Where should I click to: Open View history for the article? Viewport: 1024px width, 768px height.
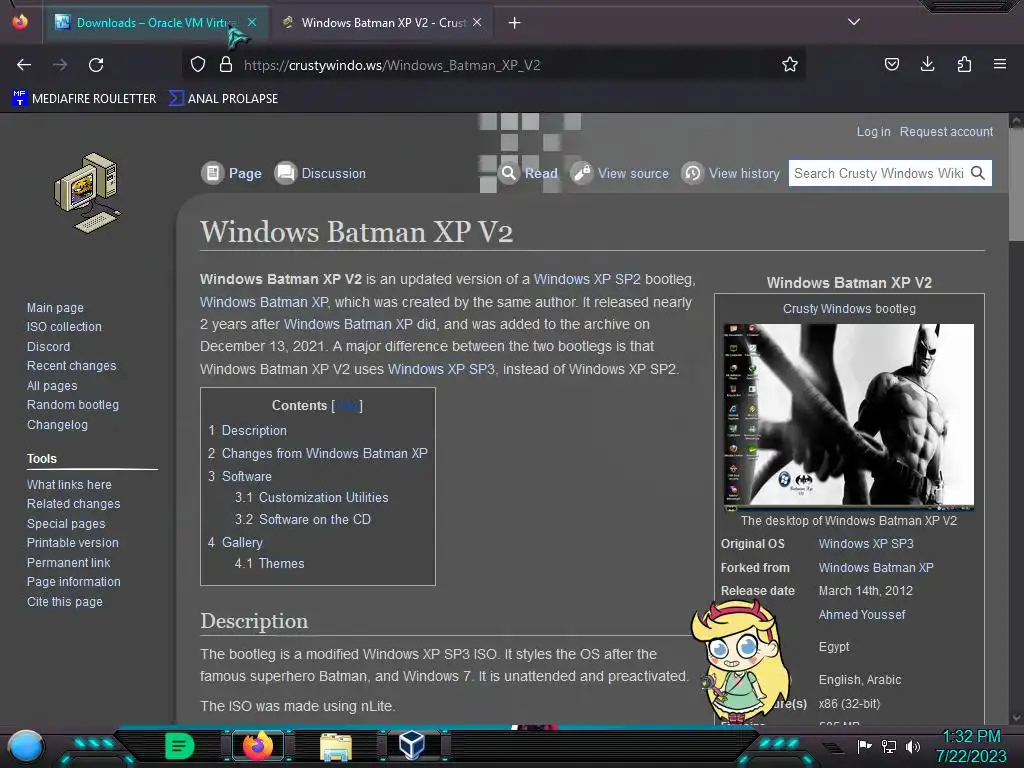coord(731,173)
